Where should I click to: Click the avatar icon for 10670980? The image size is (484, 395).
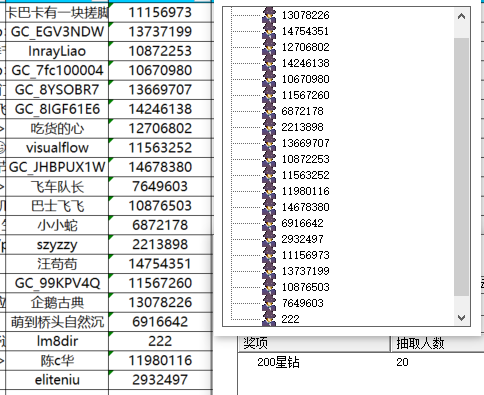pyautogui.click(x=269, y=79)
